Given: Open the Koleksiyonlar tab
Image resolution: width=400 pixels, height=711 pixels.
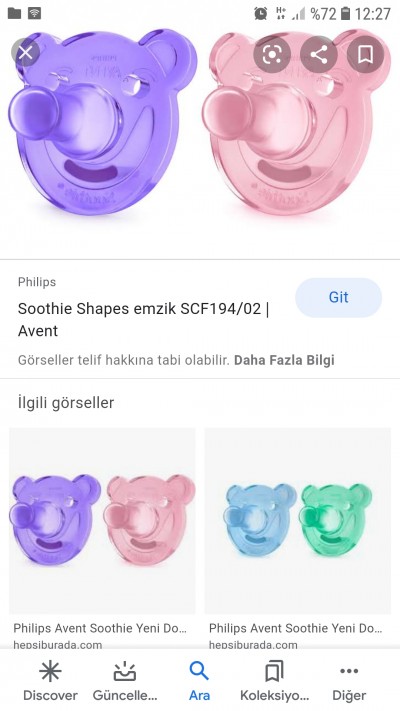Looking at the screenshot, I should pos(274,681).
